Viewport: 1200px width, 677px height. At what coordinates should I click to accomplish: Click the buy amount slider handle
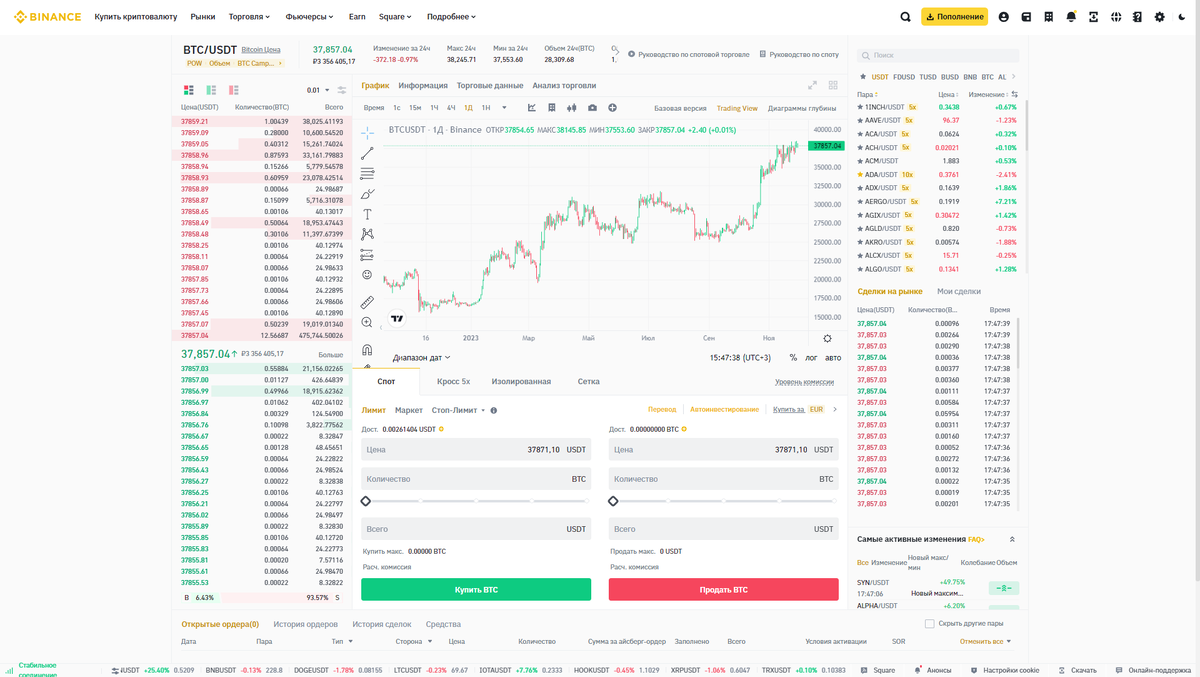click(366, 501)
